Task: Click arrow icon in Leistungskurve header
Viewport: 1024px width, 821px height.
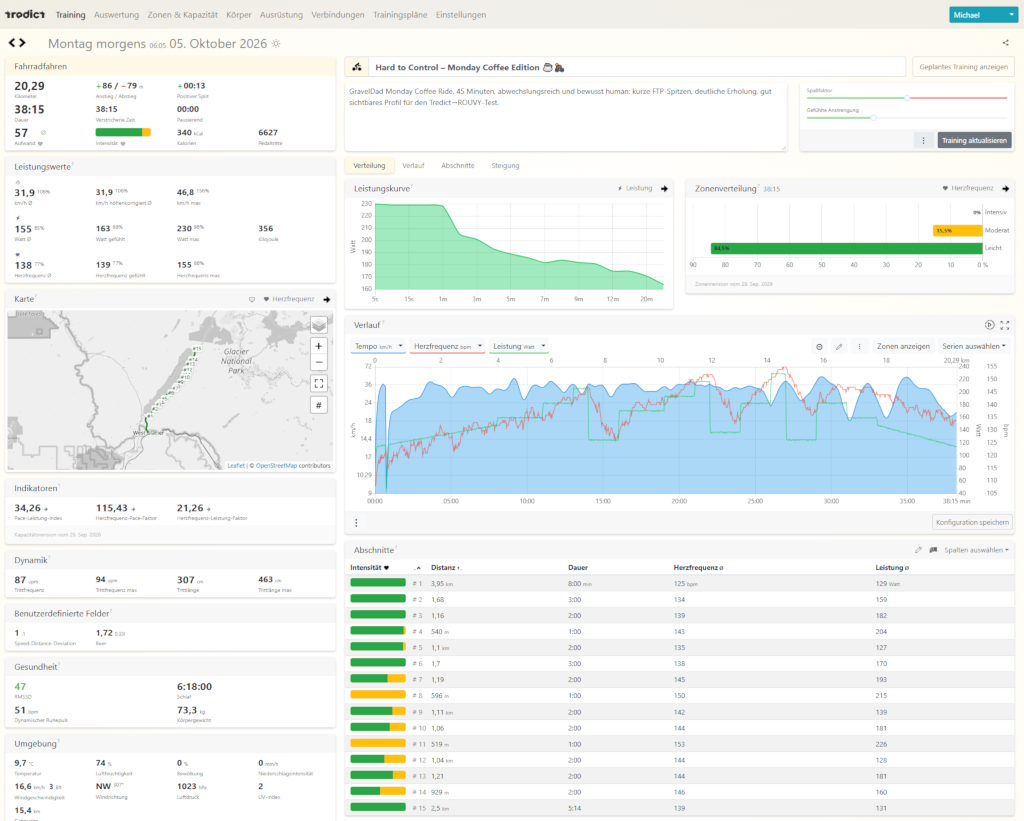Action: (664, 189)
